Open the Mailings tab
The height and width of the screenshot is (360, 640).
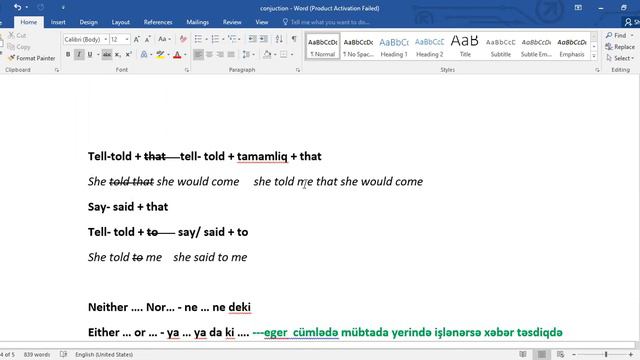[198, 22]
